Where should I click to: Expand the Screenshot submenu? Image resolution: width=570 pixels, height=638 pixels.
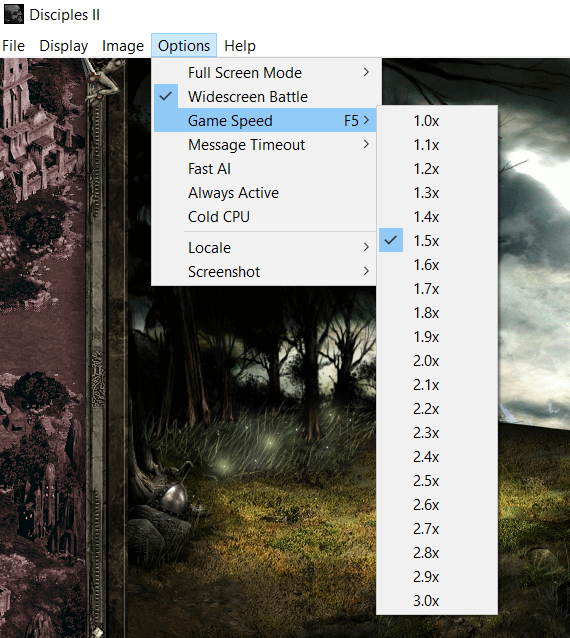pos(264,271)
